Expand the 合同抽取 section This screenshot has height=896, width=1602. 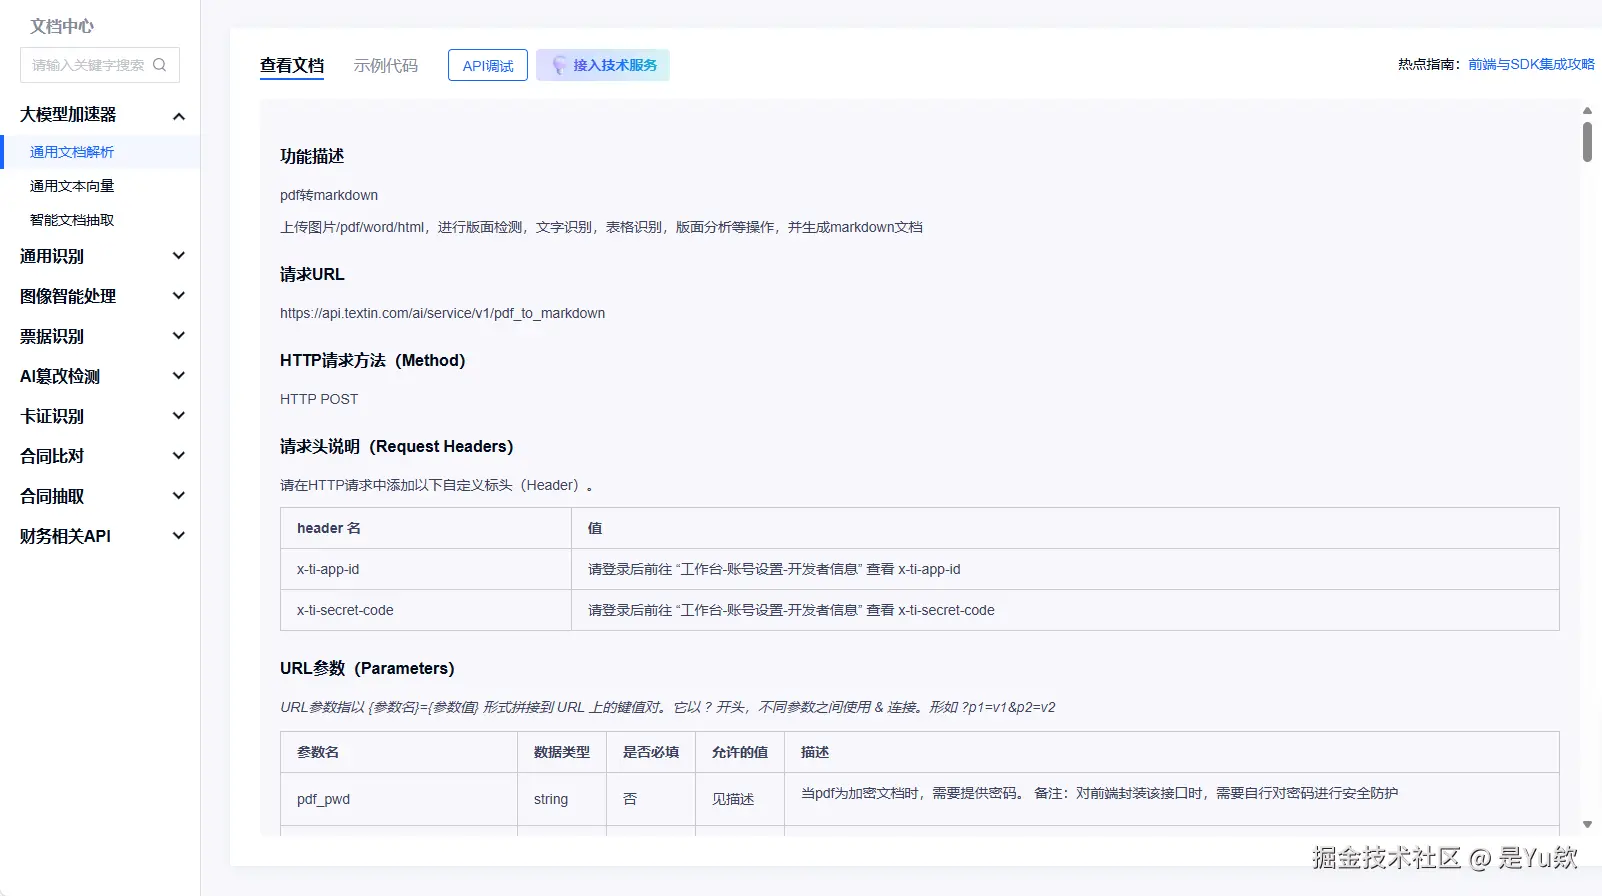click(179, 496)
